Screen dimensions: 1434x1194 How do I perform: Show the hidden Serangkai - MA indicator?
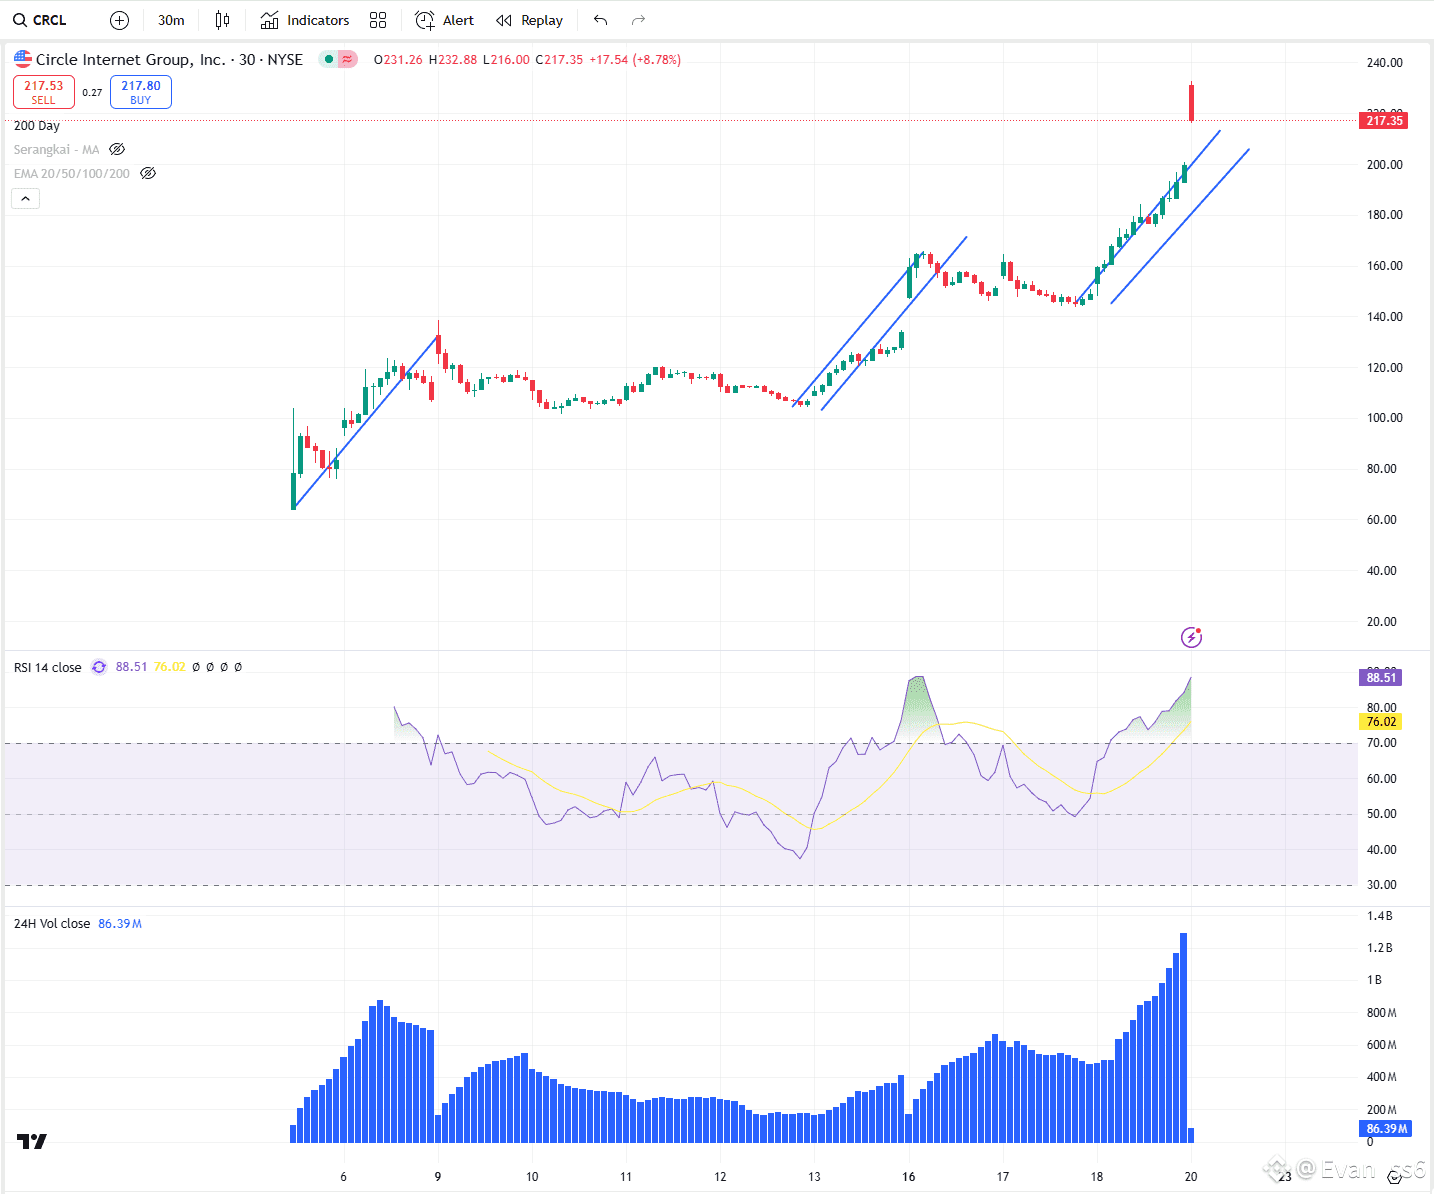(x=117, y=149)
